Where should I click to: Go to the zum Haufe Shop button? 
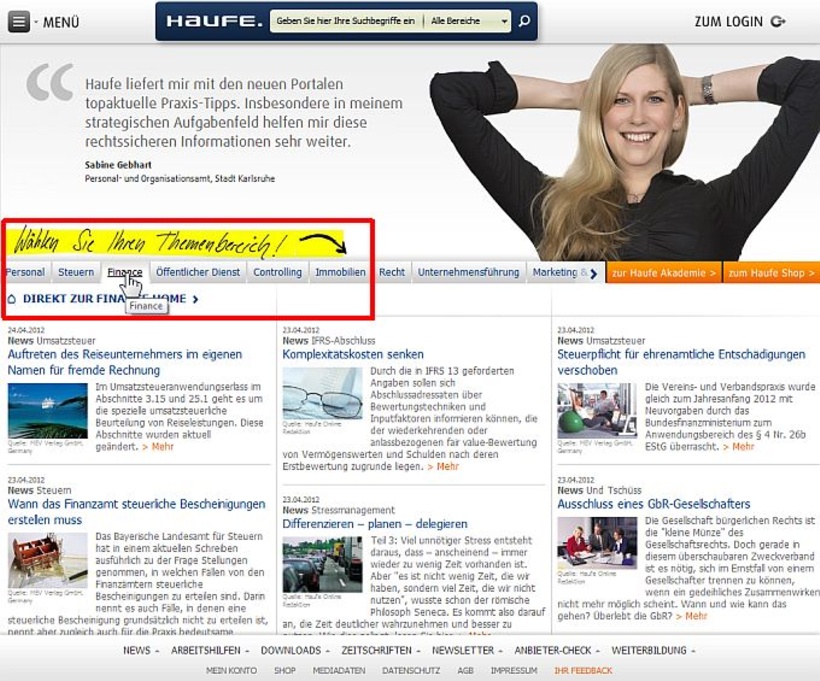coord(771,272)
